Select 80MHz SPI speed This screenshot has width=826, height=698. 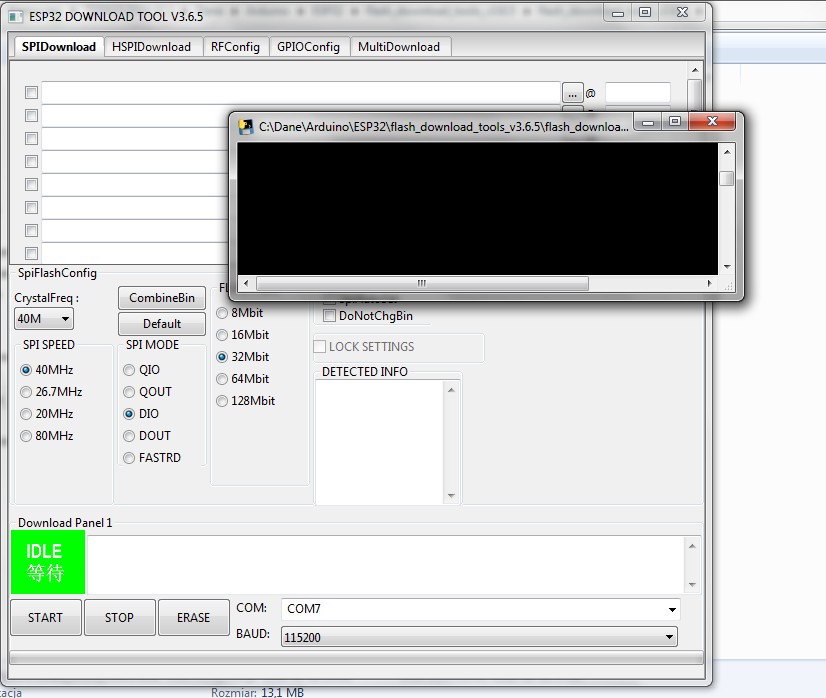[x=47, y=436]
